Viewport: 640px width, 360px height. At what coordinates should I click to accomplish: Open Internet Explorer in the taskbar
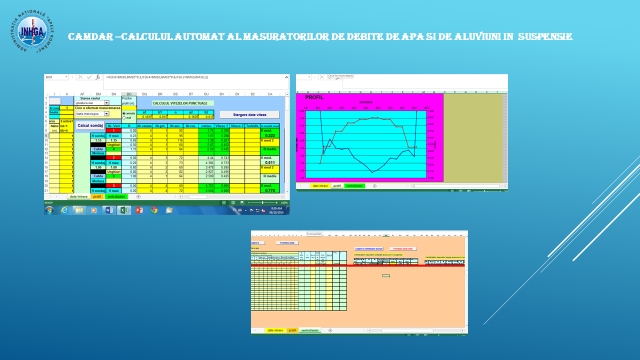point(64,210)
